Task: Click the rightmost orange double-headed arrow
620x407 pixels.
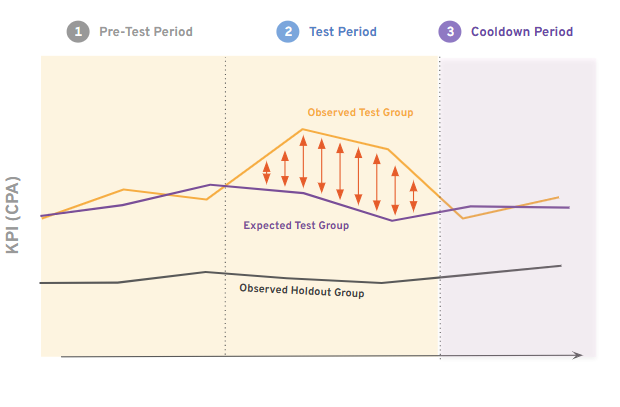Action: tap(413, 197)
